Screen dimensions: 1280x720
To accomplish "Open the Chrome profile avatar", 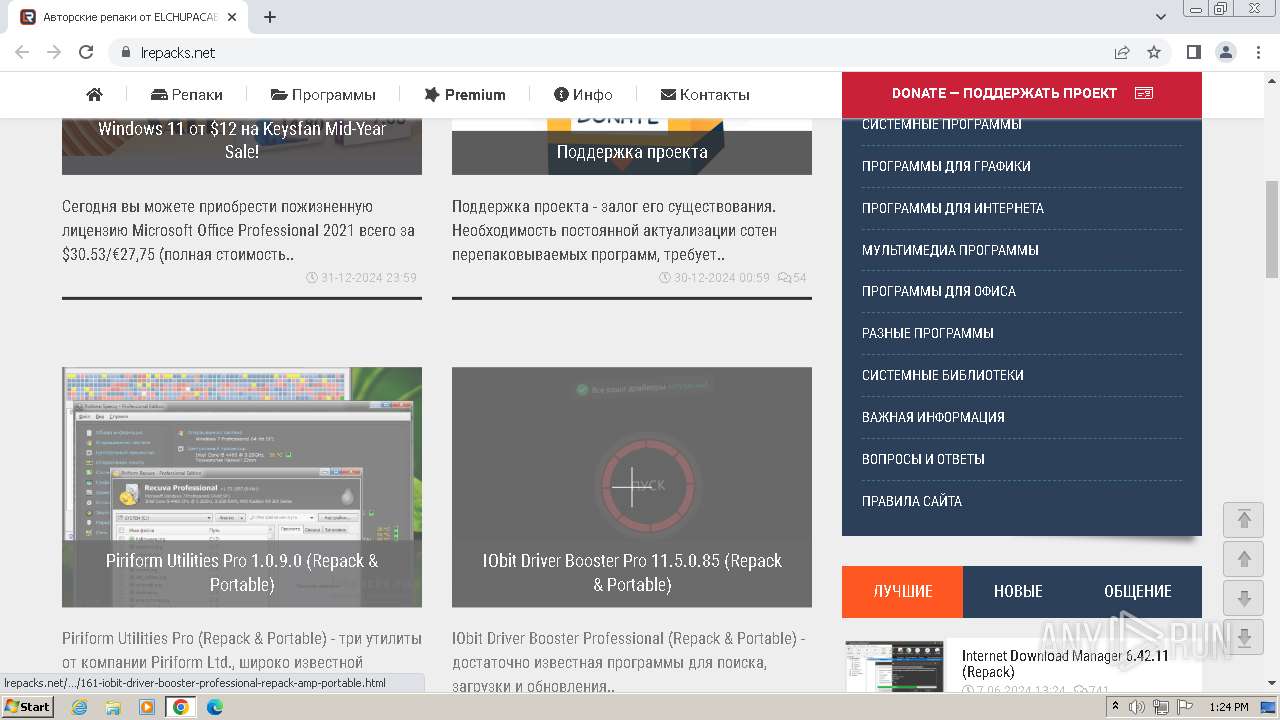I will 1226,52.
